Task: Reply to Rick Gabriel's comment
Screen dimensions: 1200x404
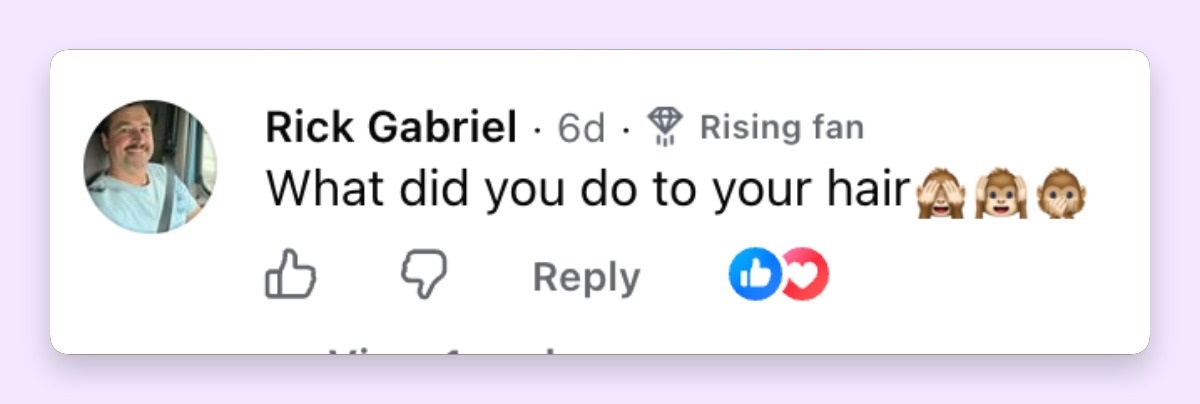Action: pos(587,277)
